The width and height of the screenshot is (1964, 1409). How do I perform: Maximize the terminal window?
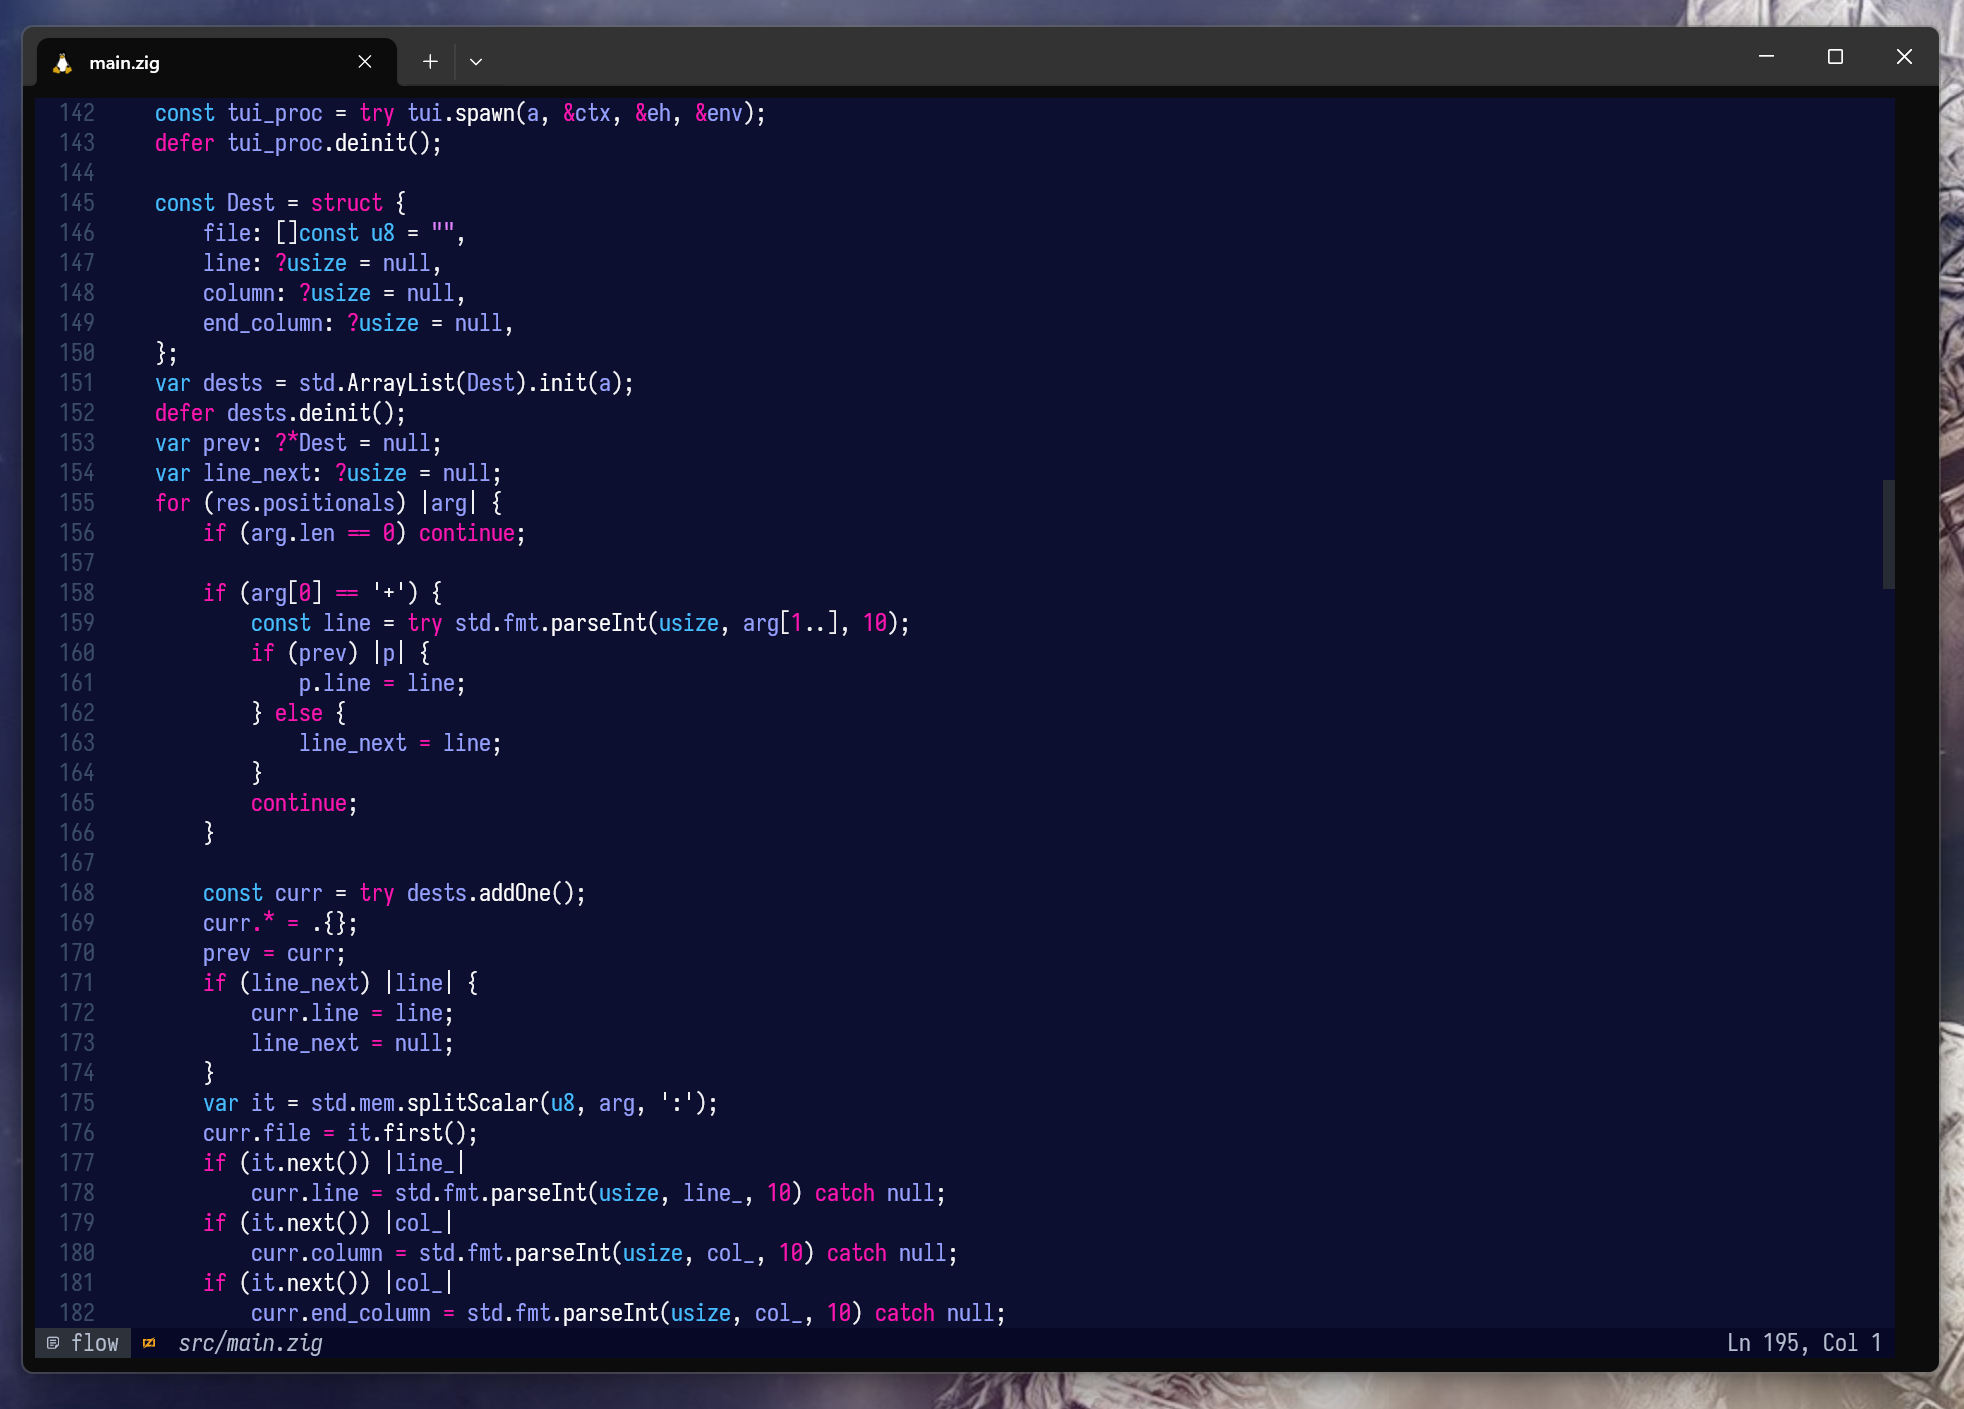1835,57
